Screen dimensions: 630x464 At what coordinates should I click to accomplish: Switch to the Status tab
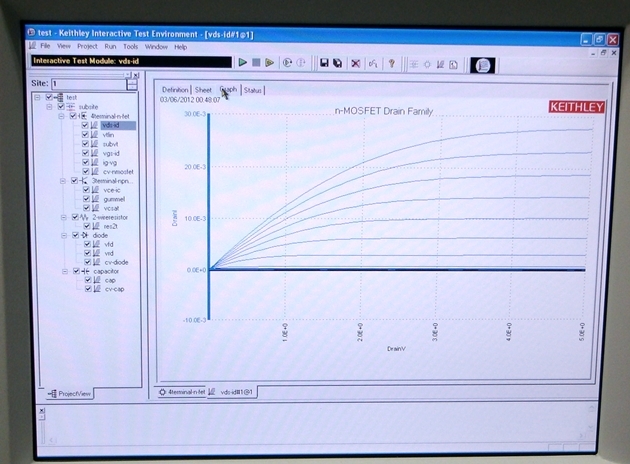click(253, 90)
